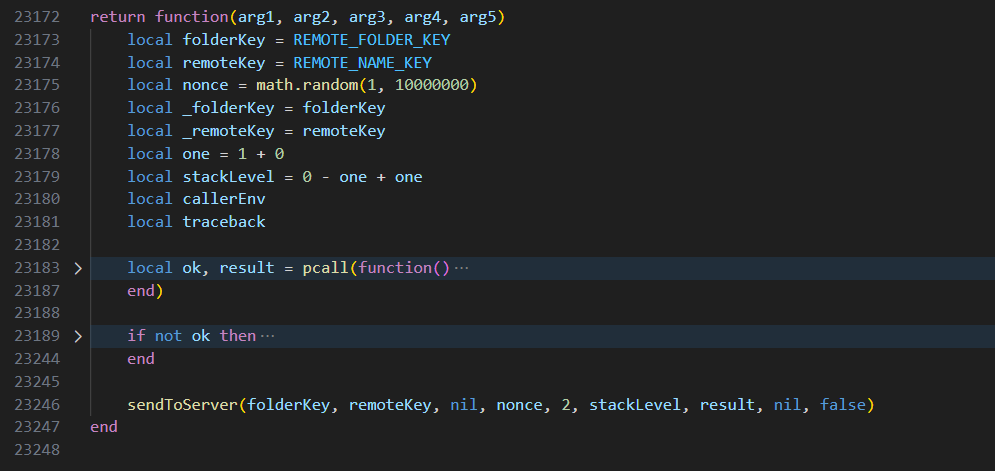Click _folderKey variable declaration
995x471 pixels.
228,108
